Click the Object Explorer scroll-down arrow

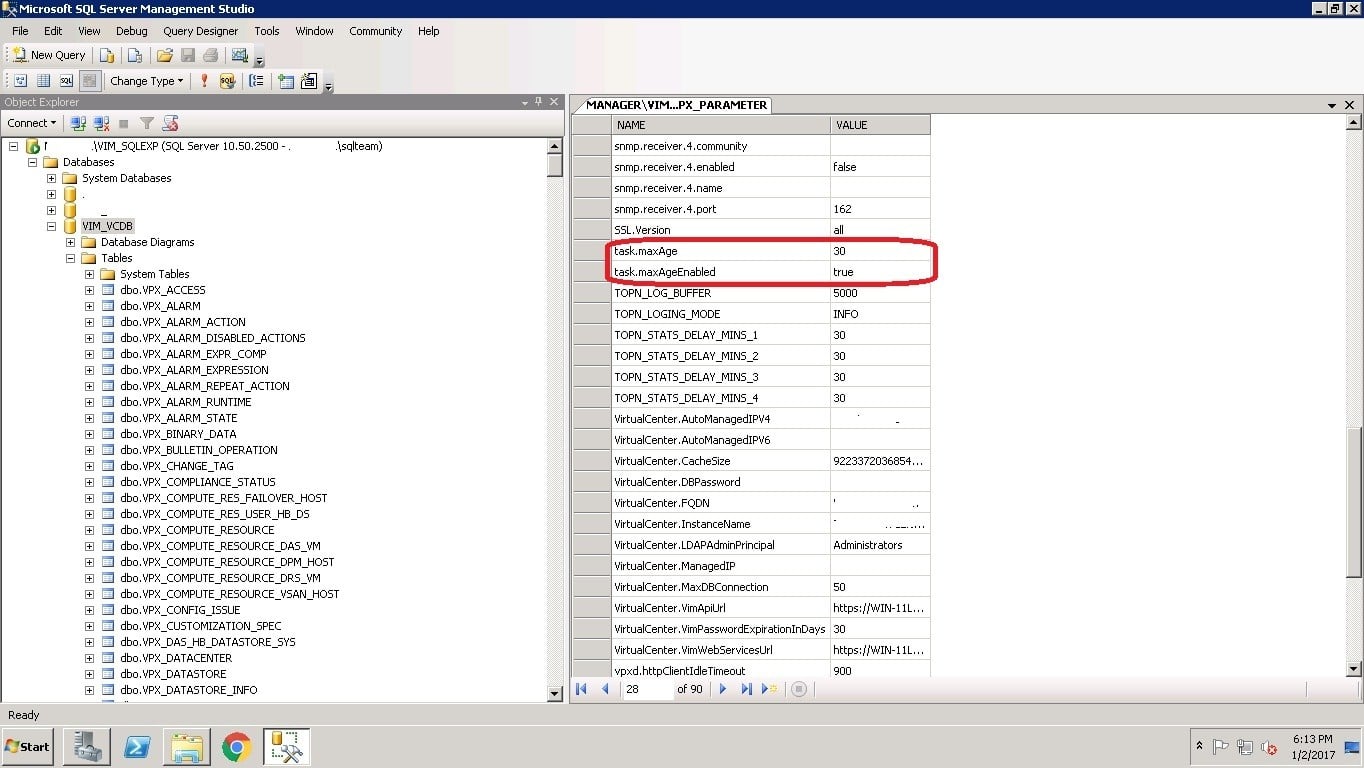[x=556, y=693]
